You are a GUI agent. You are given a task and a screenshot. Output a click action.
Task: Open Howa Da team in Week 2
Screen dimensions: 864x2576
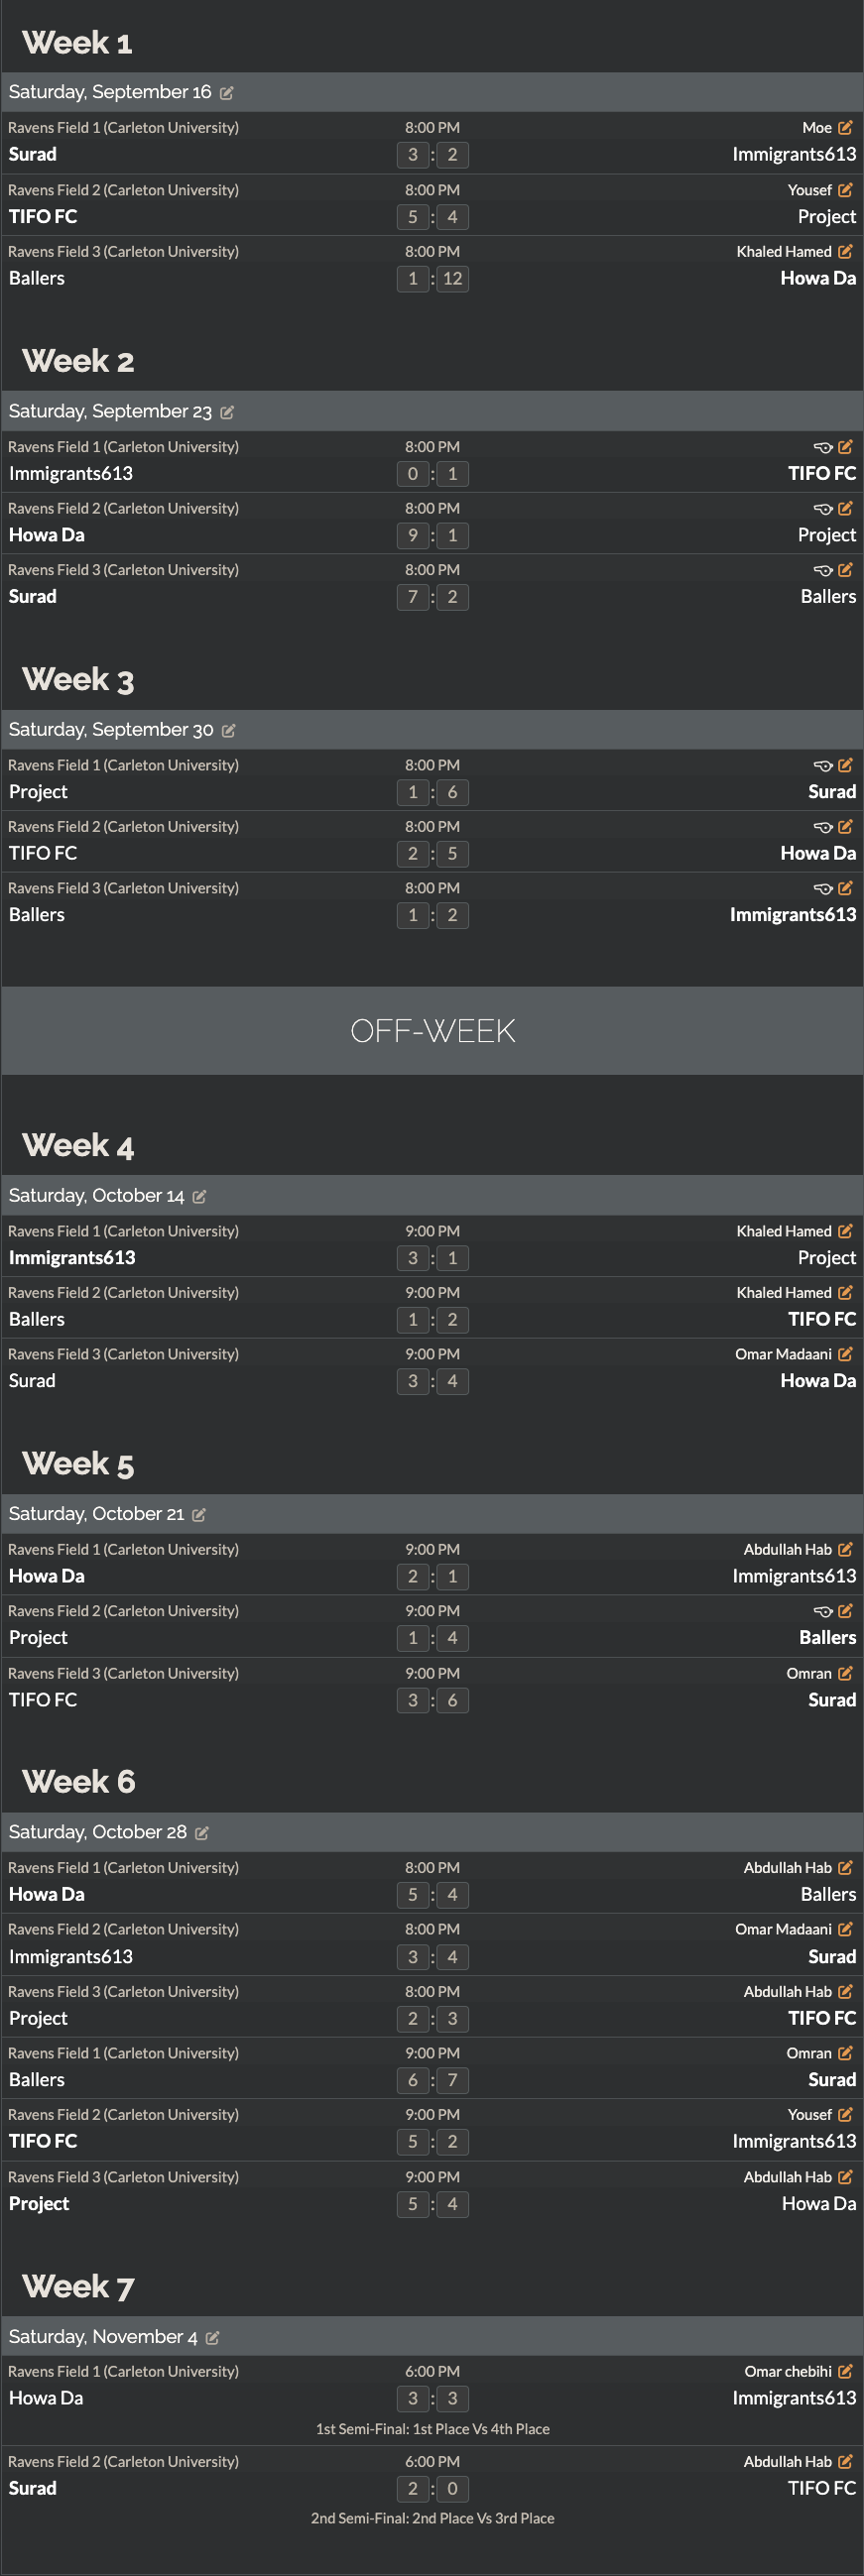tap(47, 535)
